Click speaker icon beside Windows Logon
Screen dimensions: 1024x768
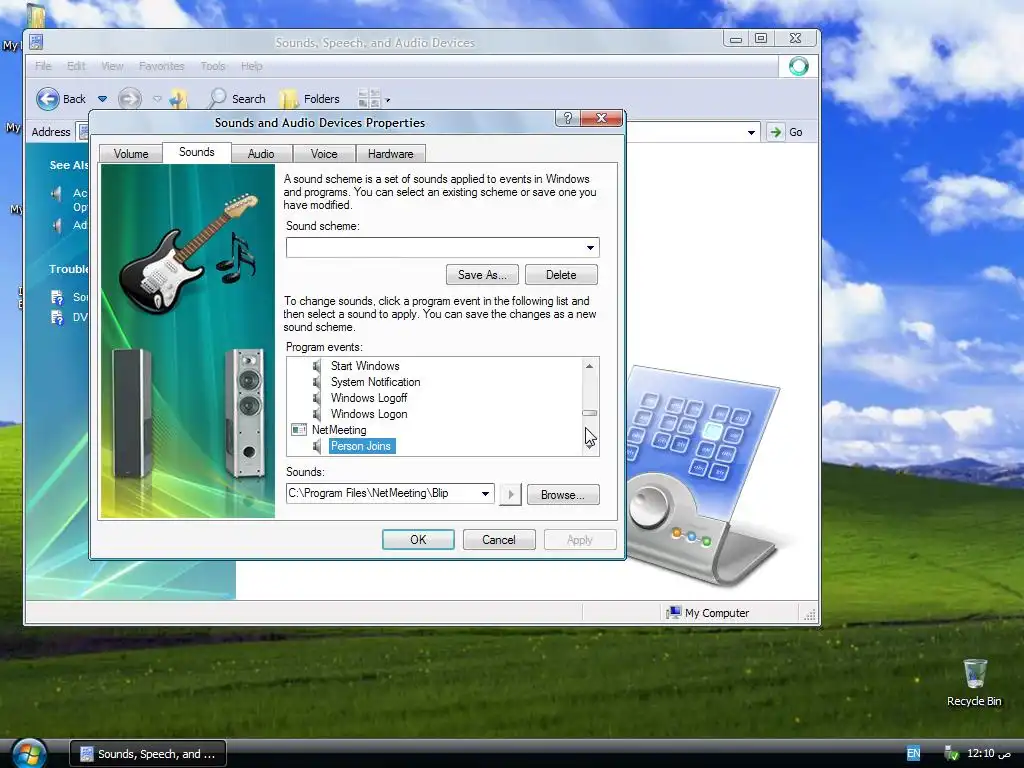(x=317, y=414)
